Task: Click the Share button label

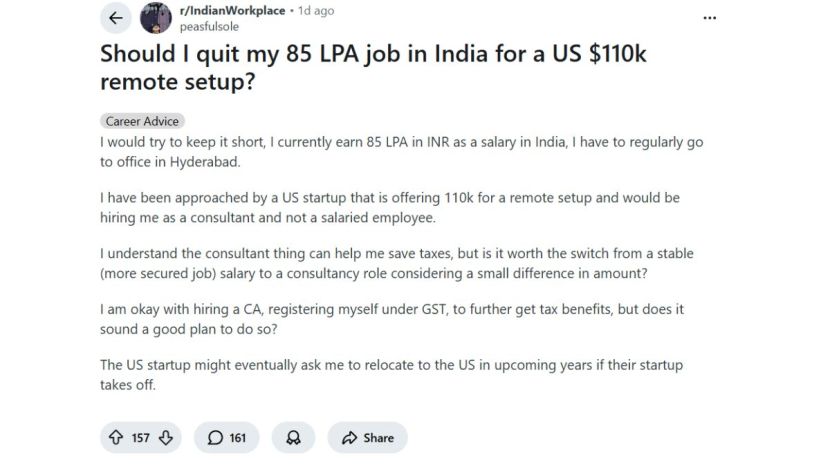Action: 378,437
